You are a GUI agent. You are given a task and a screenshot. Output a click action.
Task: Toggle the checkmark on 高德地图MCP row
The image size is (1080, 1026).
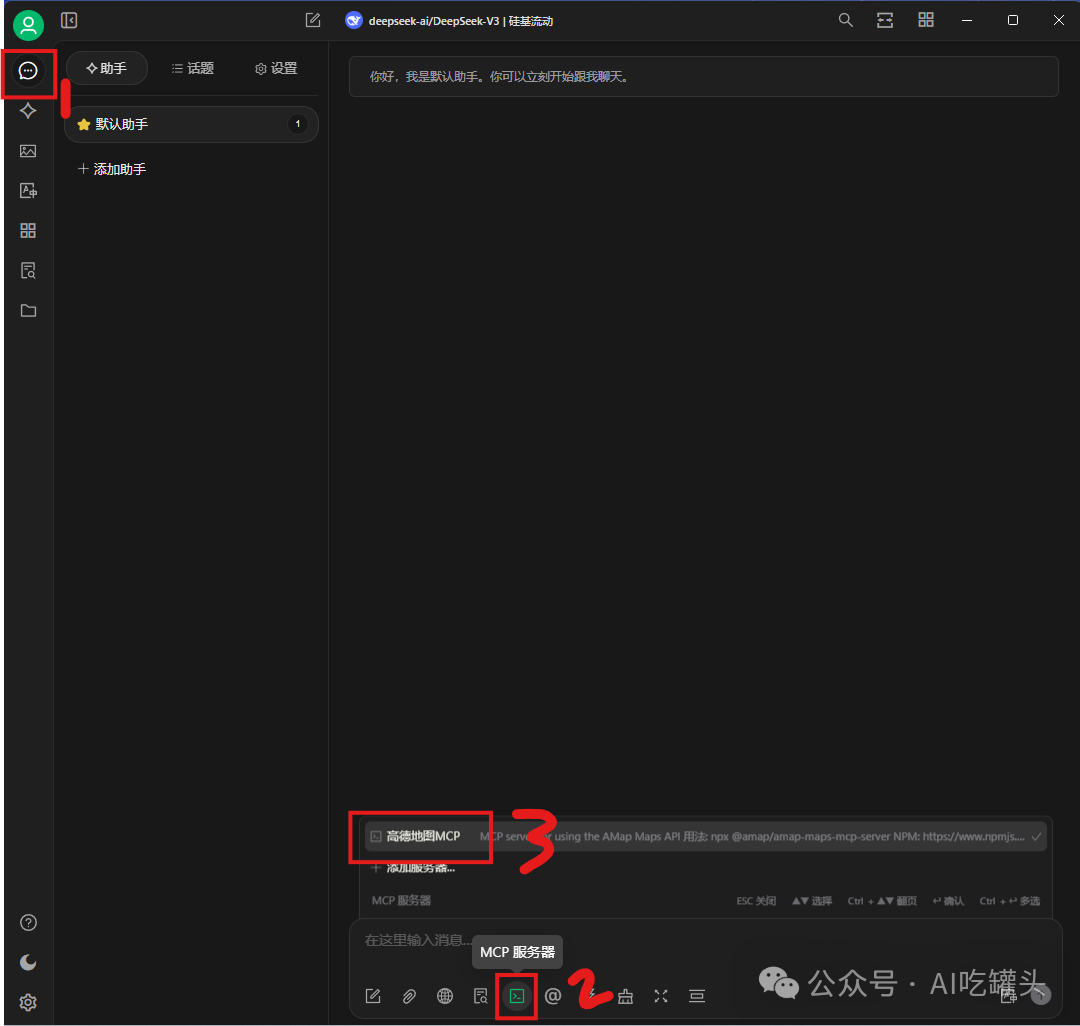point(1036,837)
